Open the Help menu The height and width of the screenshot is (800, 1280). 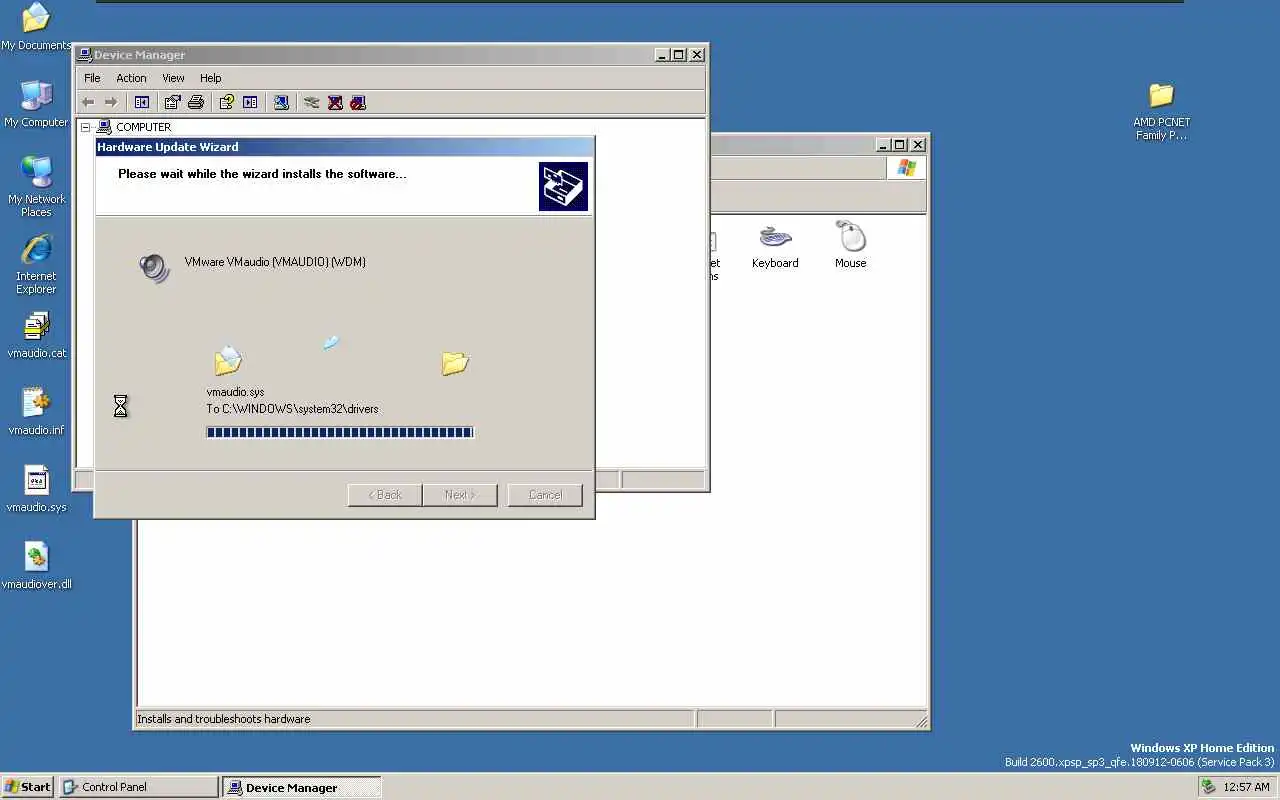[x=210, y=78]
